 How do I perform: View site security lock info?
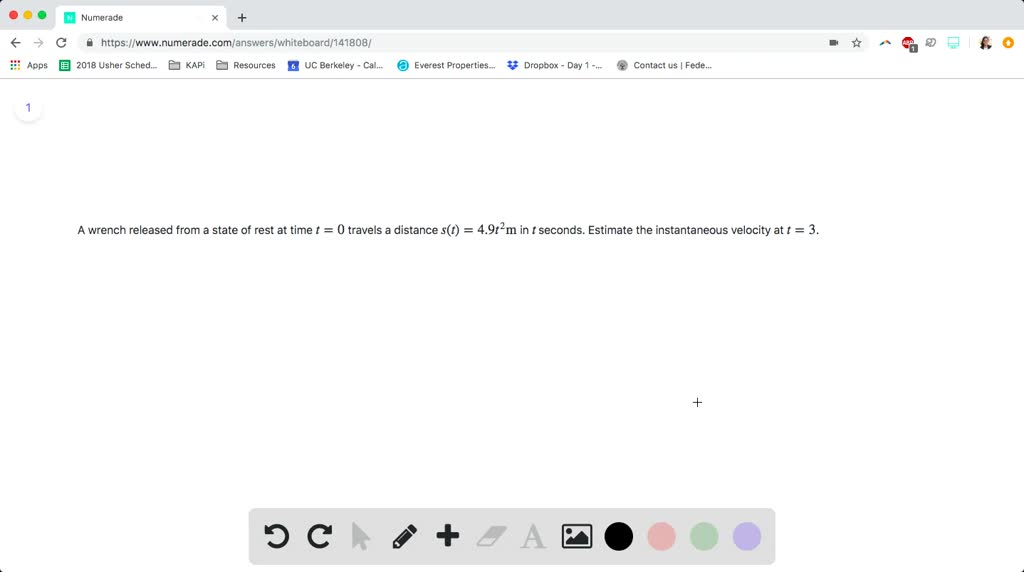pyautogui.click(x=89, y=42)
